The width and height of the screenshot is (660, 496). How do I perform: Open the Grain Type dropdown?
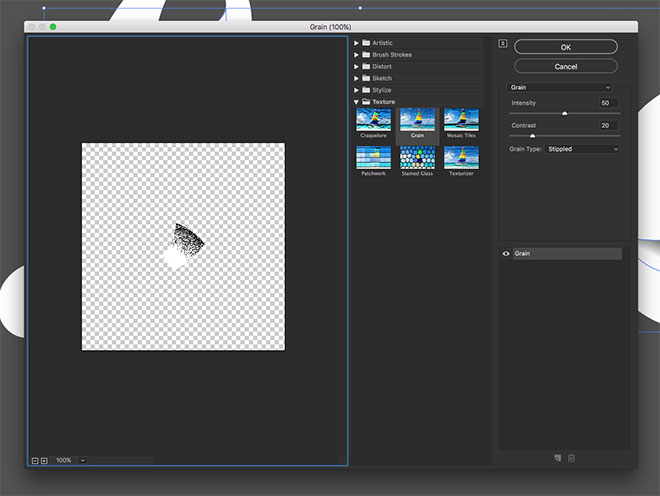click(584, 149)
